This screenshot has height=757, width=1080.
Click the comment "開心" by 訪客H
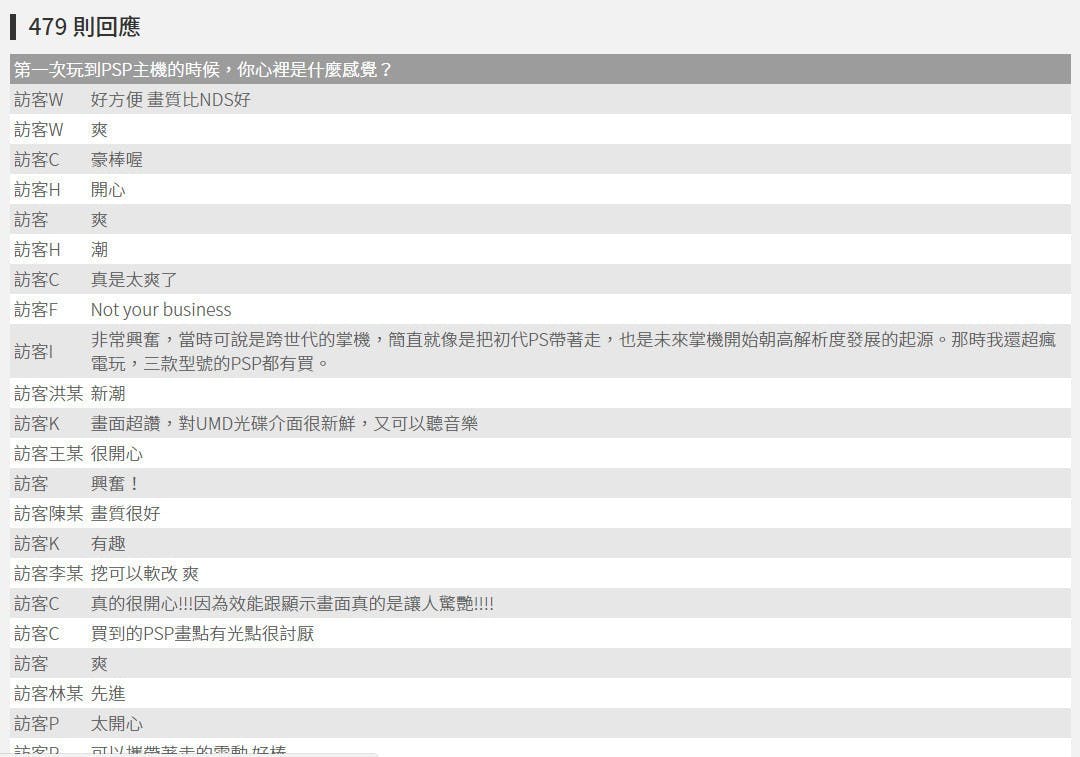[108, 190]
